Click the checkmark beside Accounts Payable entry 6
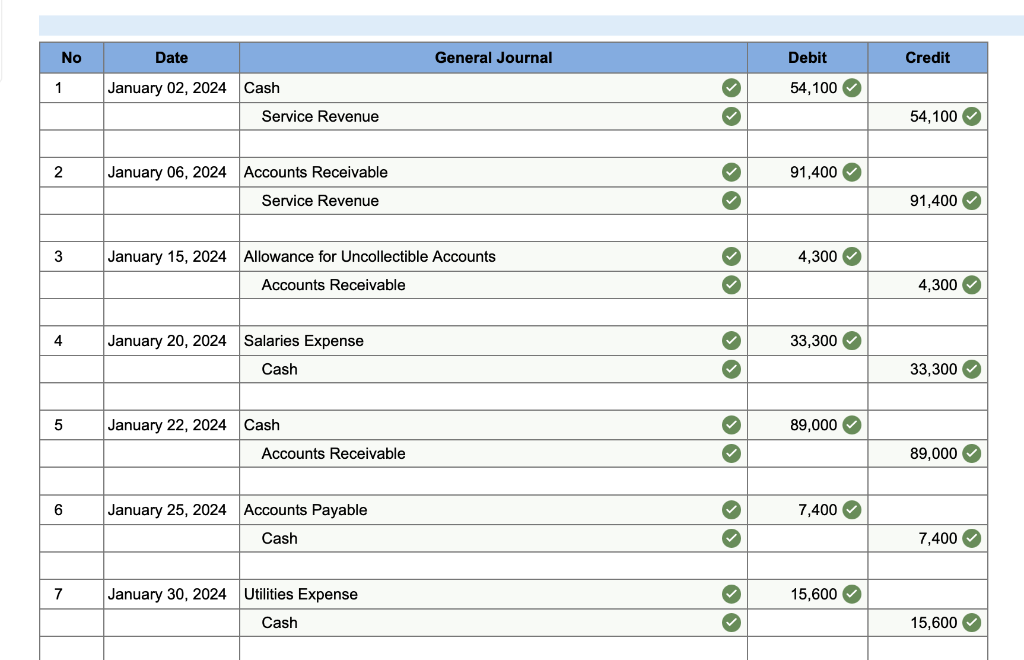 tap(731, 510)
